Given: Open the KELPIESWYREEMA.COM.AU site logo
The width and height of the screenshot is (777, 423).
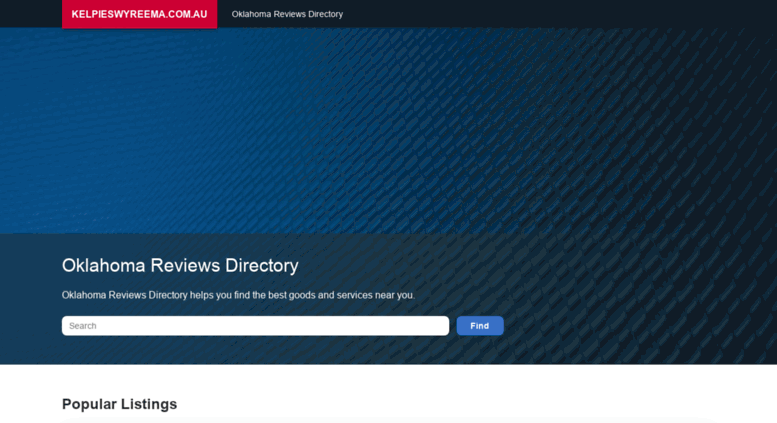Looking at the screenshot, I should (139, 14).
